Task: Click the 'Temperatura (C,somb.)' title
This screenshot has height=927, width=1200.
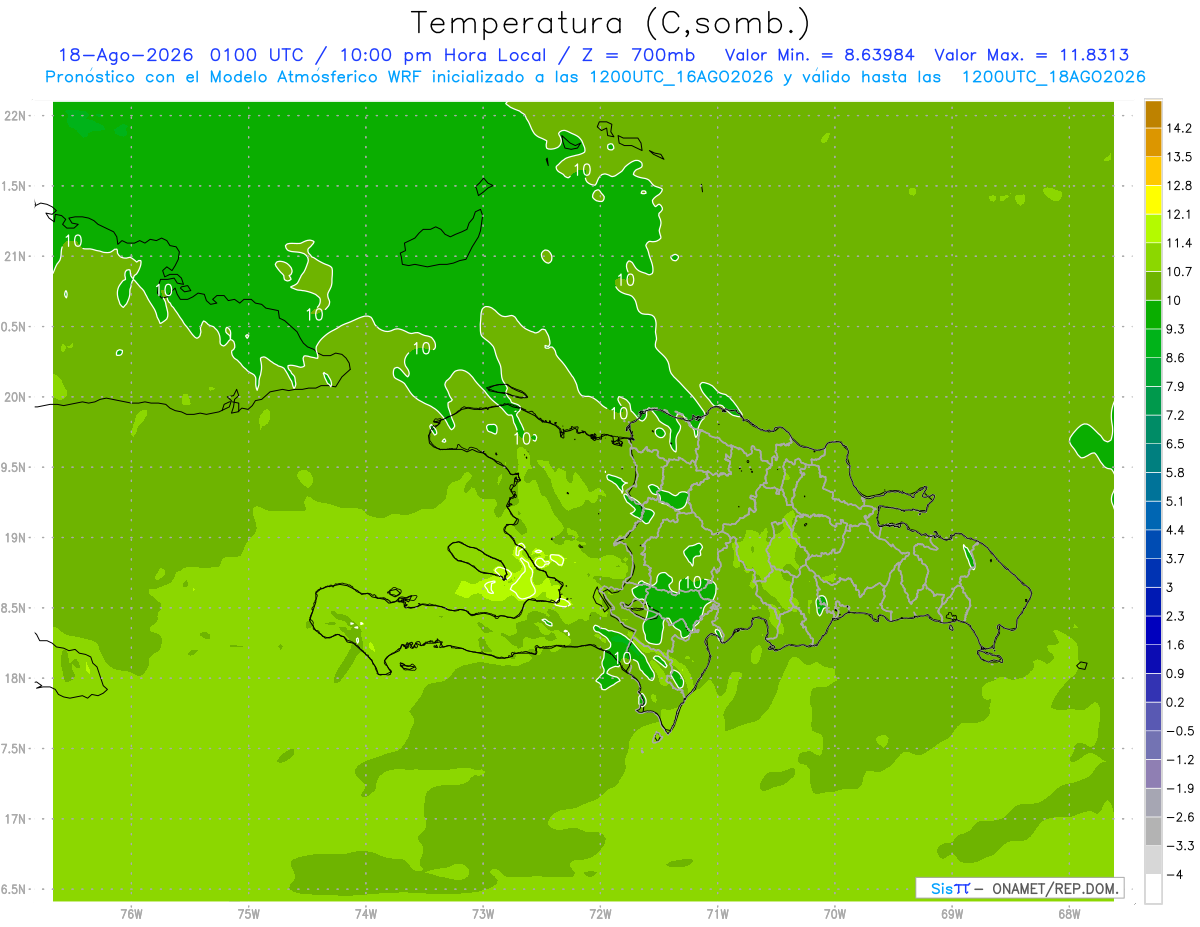Action: tap(611, 23)
